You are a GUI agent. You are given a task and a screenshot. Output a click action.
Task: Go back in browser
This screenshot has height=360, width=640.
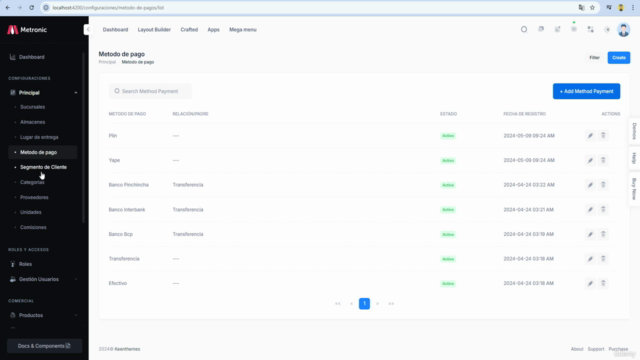pos(8,8)
